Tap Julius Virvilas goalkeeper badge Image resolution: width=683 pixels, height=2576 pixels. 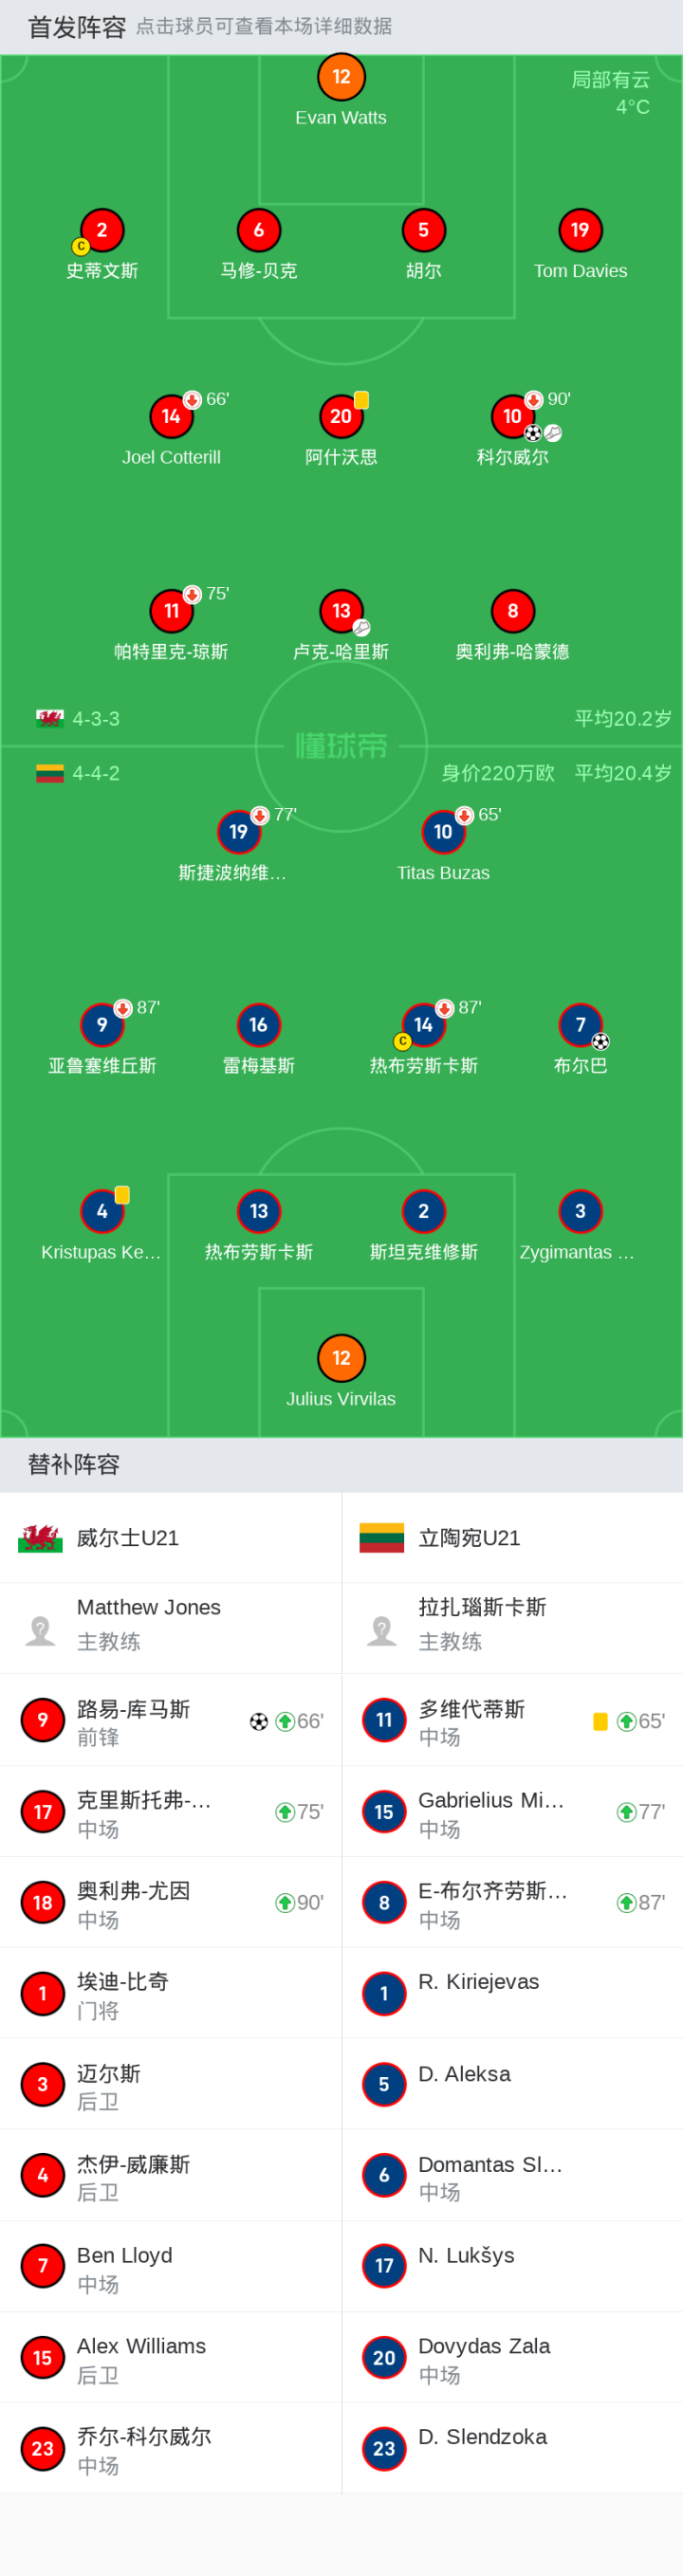point(341,1358)
